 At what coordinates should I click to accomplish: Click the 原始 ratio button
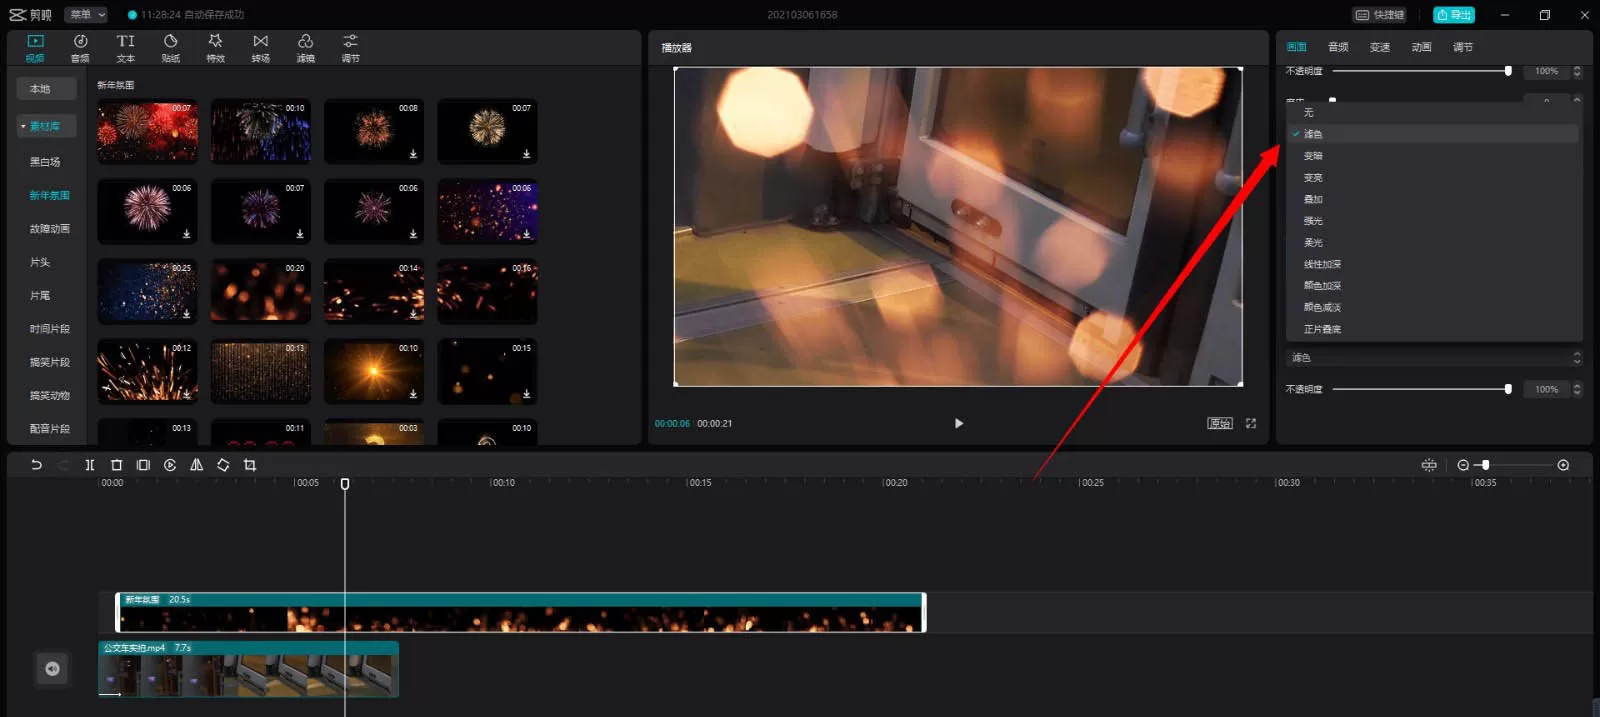[x=1220, y=423]
